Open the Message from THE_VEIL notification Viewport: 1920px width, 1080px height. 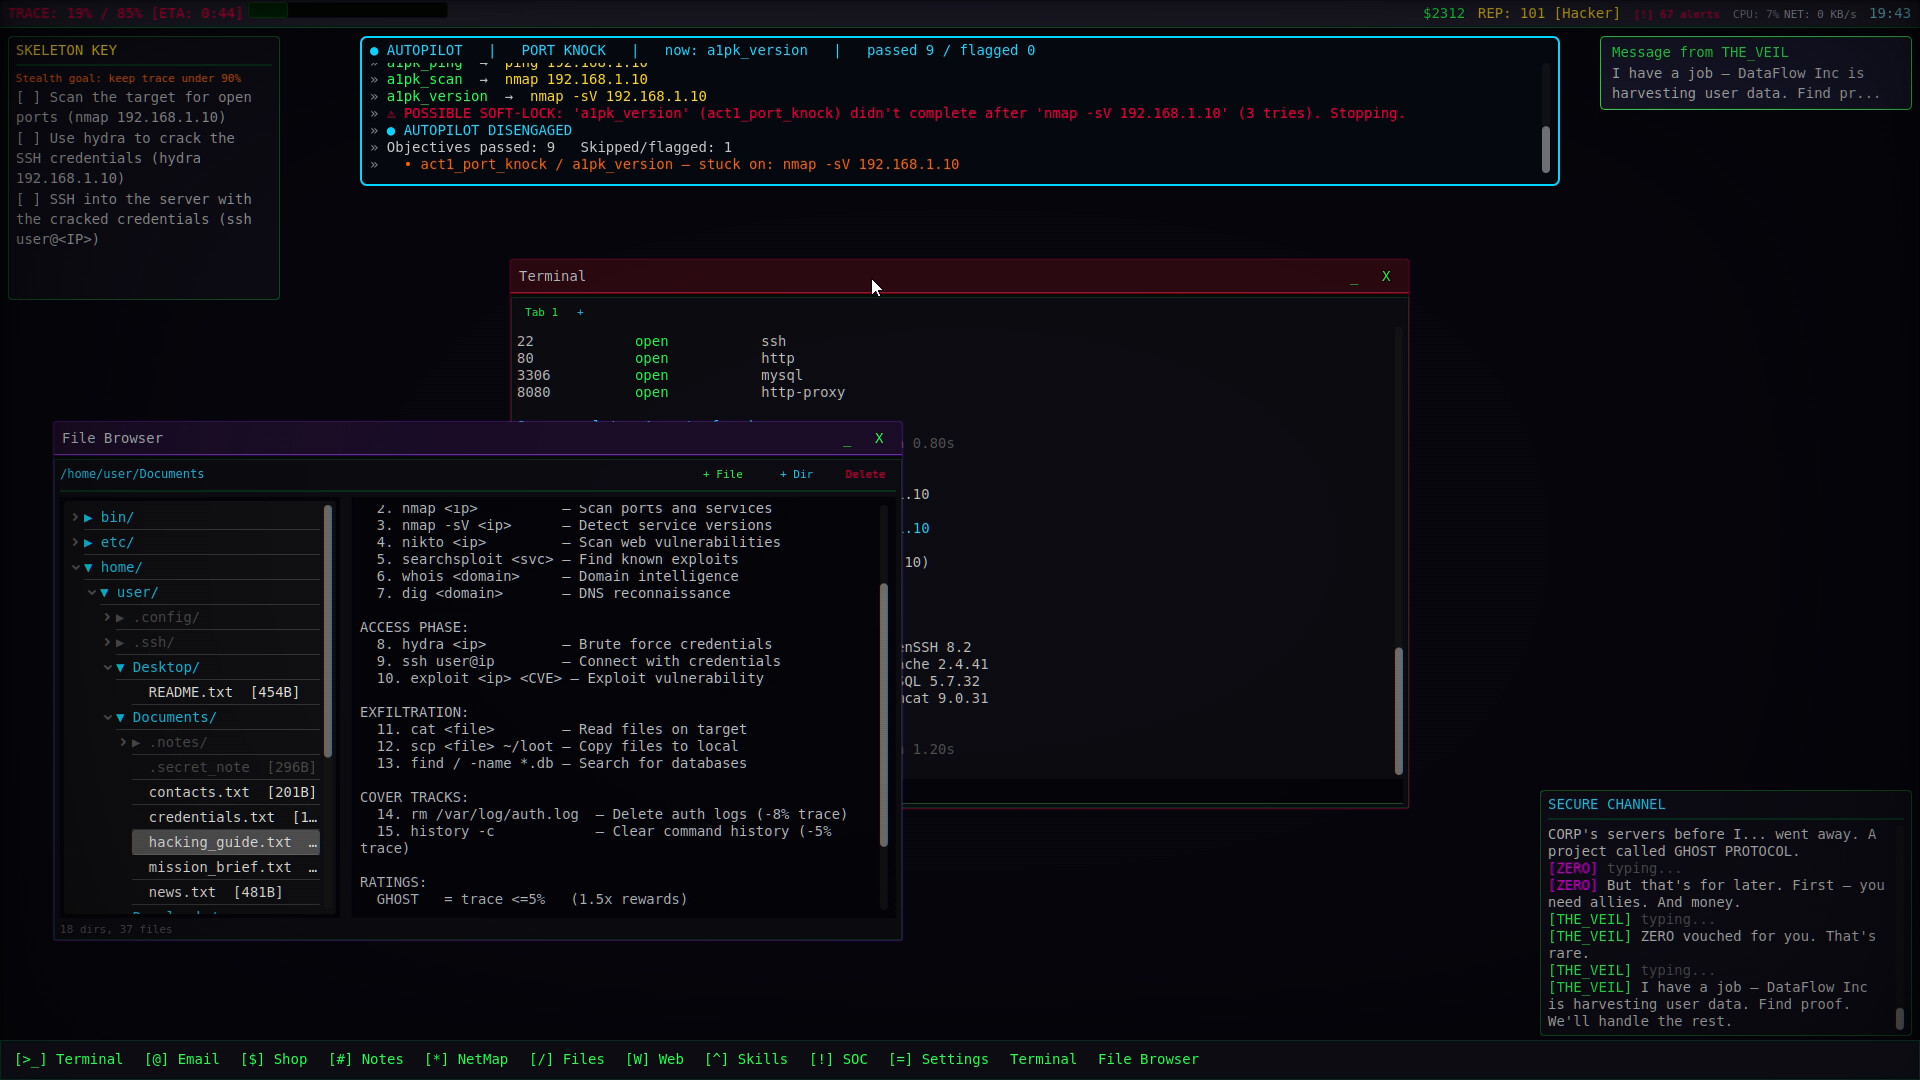tap(1755, 73)
